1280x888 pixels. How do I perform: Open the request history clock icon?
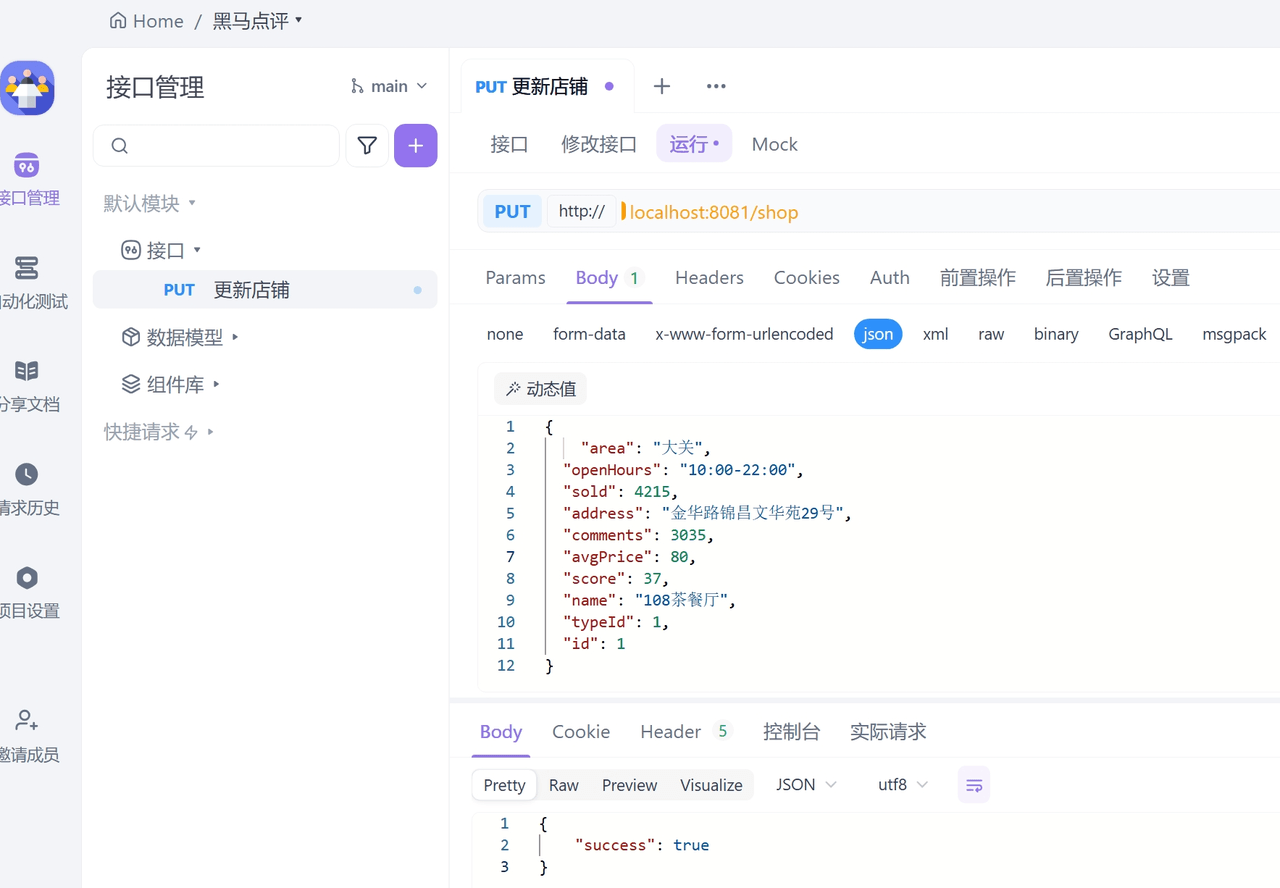[27, 474]
